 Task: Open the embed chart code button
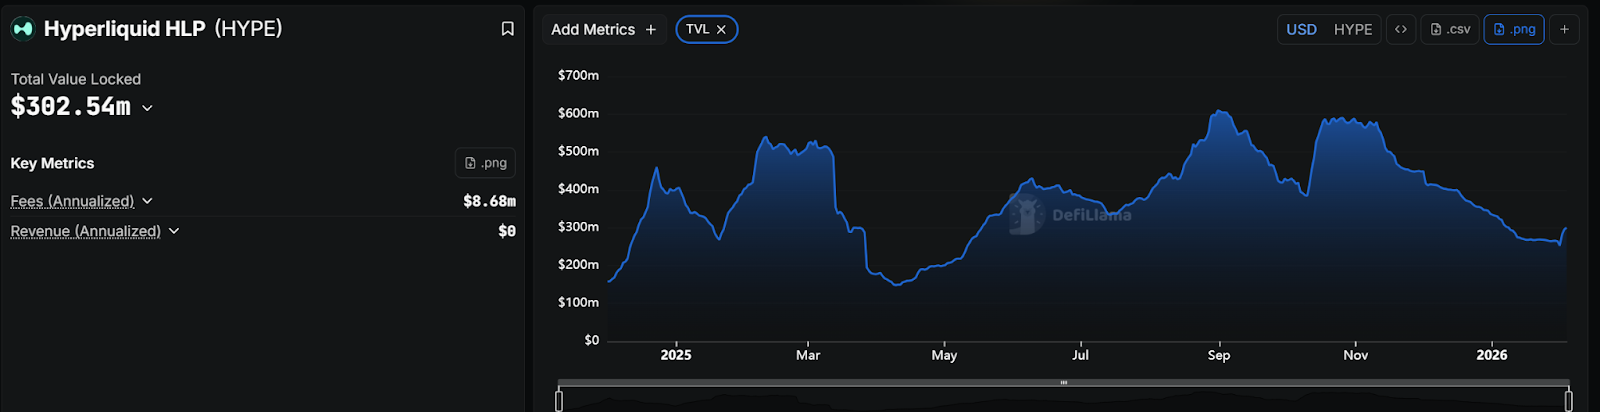click(1401, 30)
